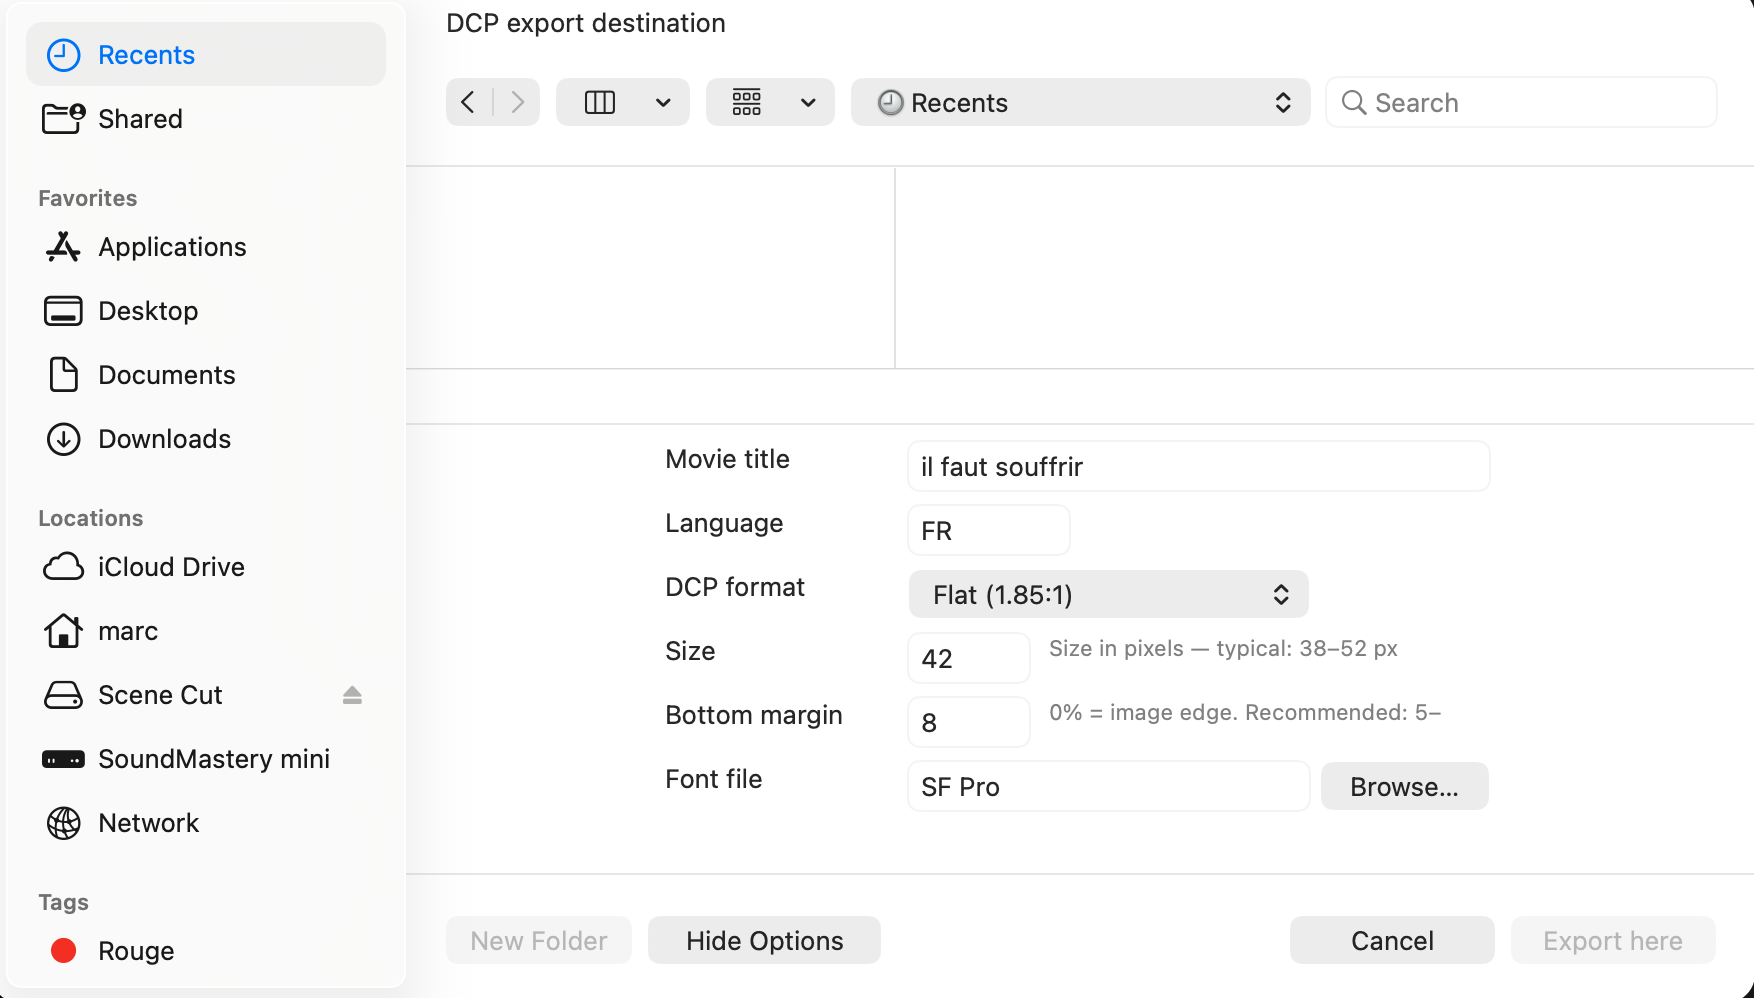The width and height of the screenshot is (1754, 998).
Task: Select Downloads in the sidebar
Action: pyautogui.click(x=164, y=439)
